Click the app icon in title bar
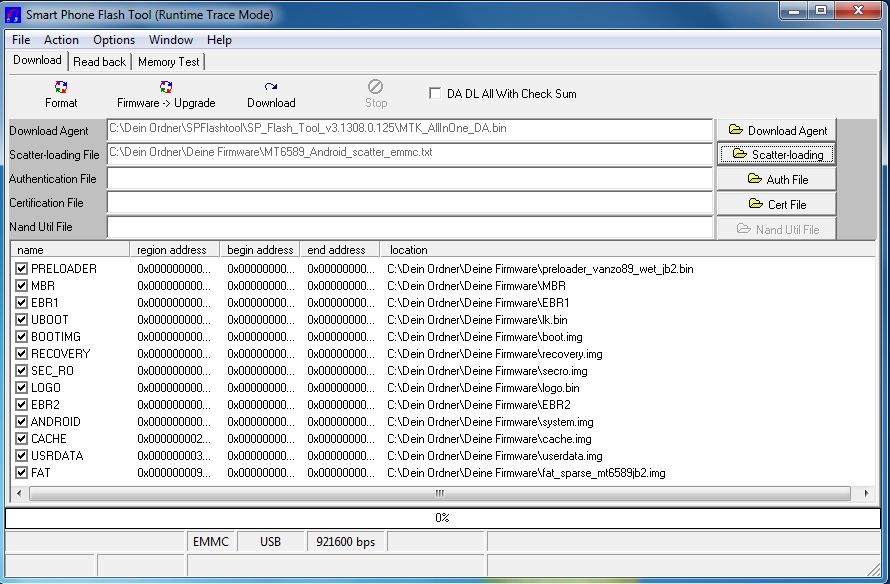 pyautogui.click(x=14, y=14)
